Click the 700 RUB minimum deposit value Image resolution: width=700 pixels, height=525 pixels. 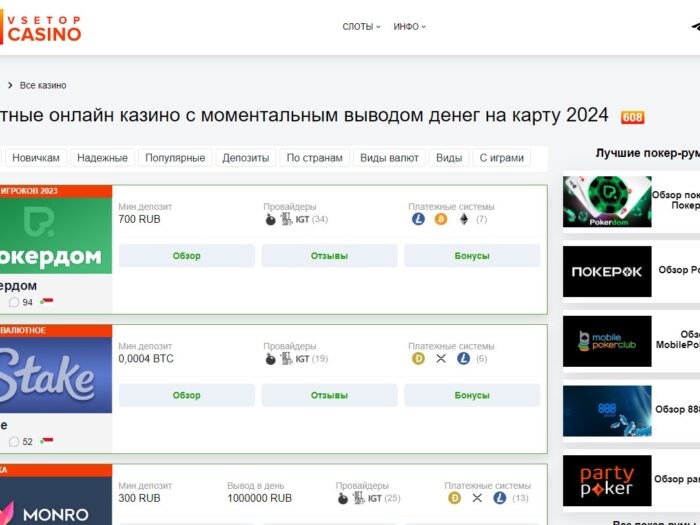click(139, 219)
